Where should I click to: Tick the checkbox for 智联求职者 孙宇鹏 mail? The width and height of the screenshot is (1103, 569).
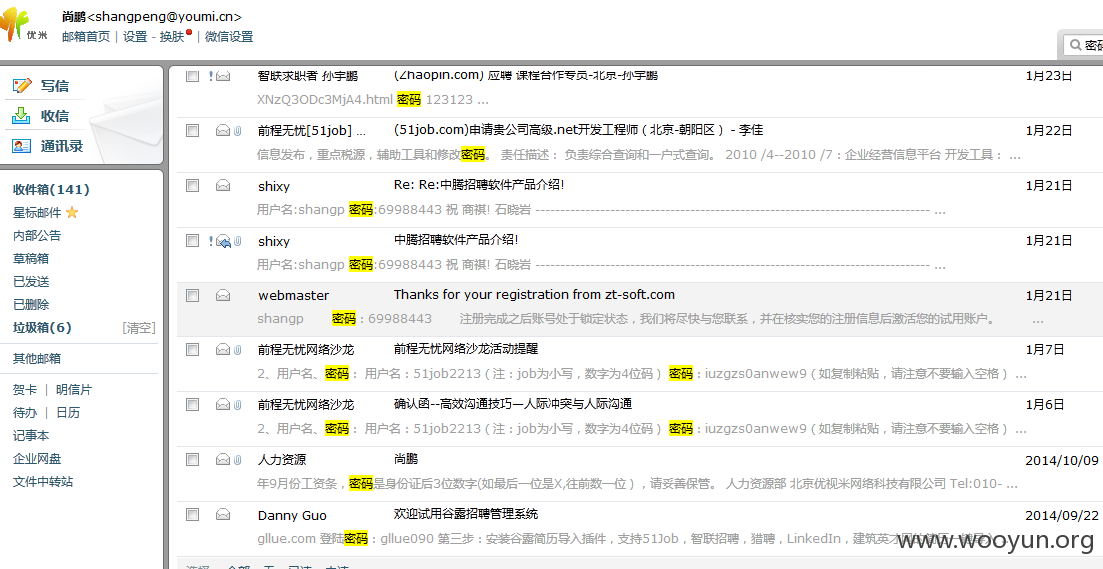(192, 76)
